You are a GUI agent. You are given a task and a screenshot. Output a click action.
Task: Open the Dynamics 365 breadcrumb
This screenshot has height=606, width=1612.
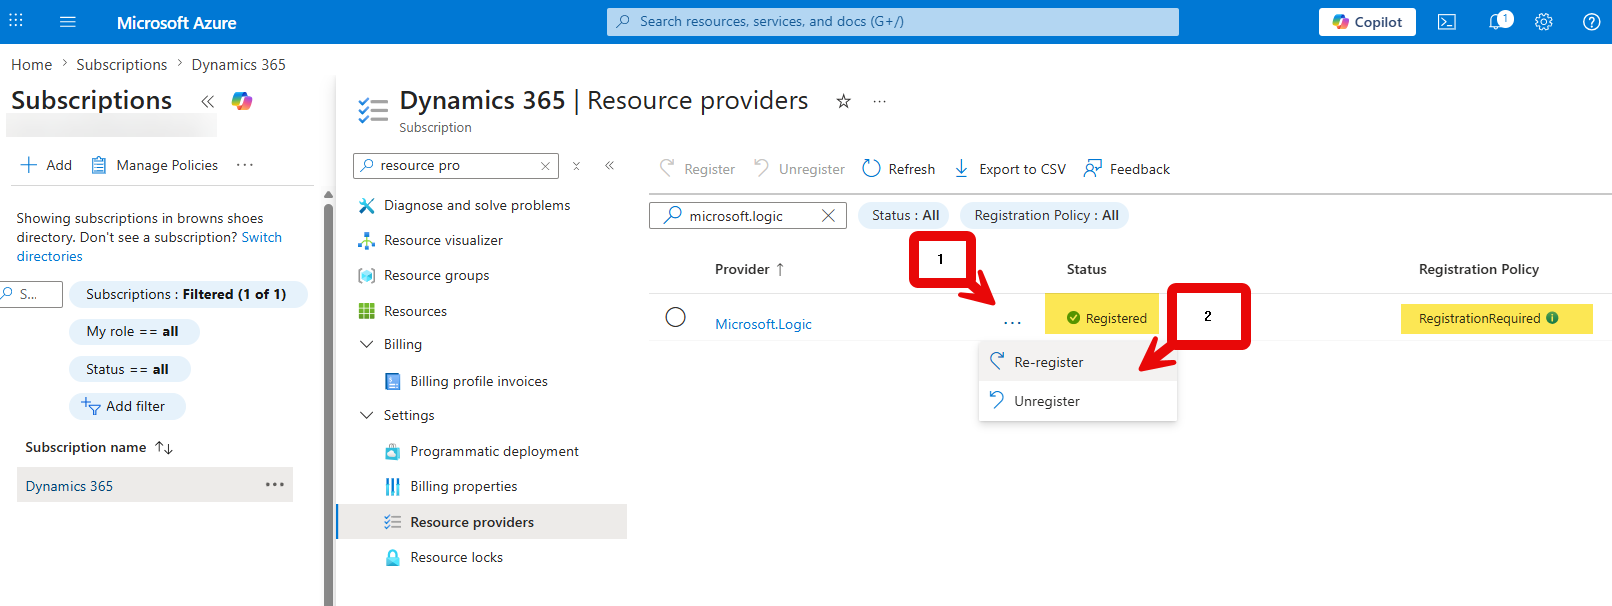pyautogui.click(x=238, y=65)
